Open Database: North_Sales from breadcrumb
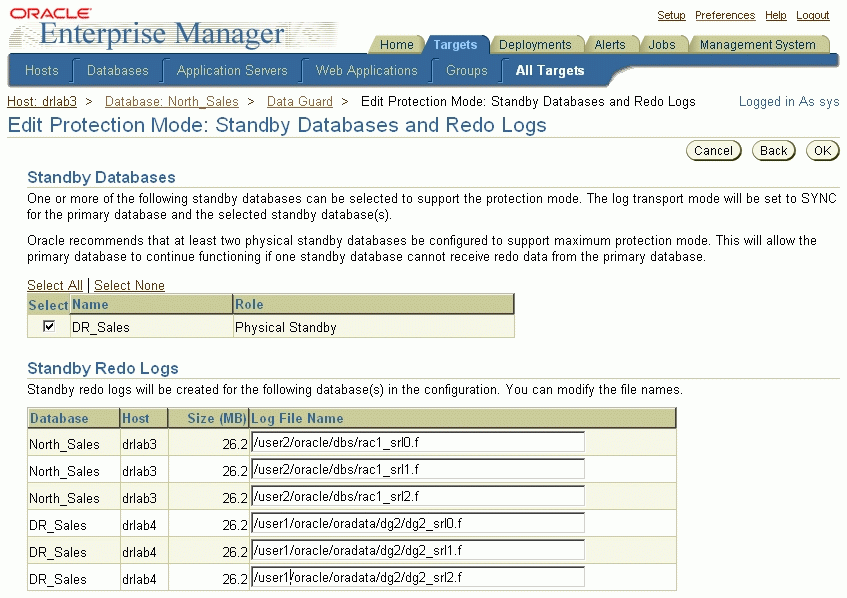Image resolution: width=847 pixels, height=598 pixels. click(x=170, y=101)
